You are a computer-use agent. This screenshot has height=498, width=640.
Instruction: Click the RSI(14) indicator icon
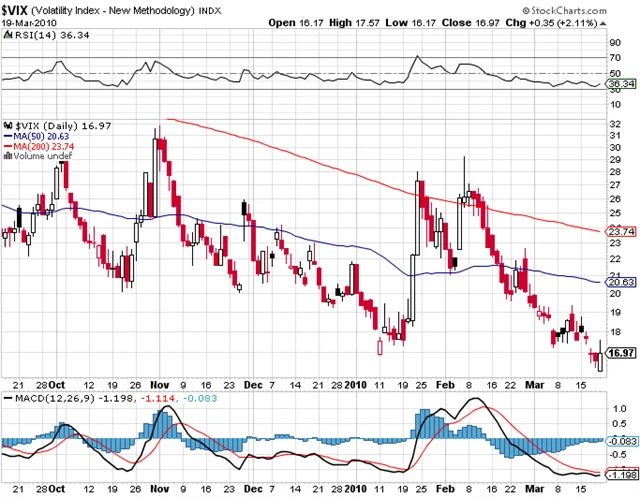tap(7, 35)
